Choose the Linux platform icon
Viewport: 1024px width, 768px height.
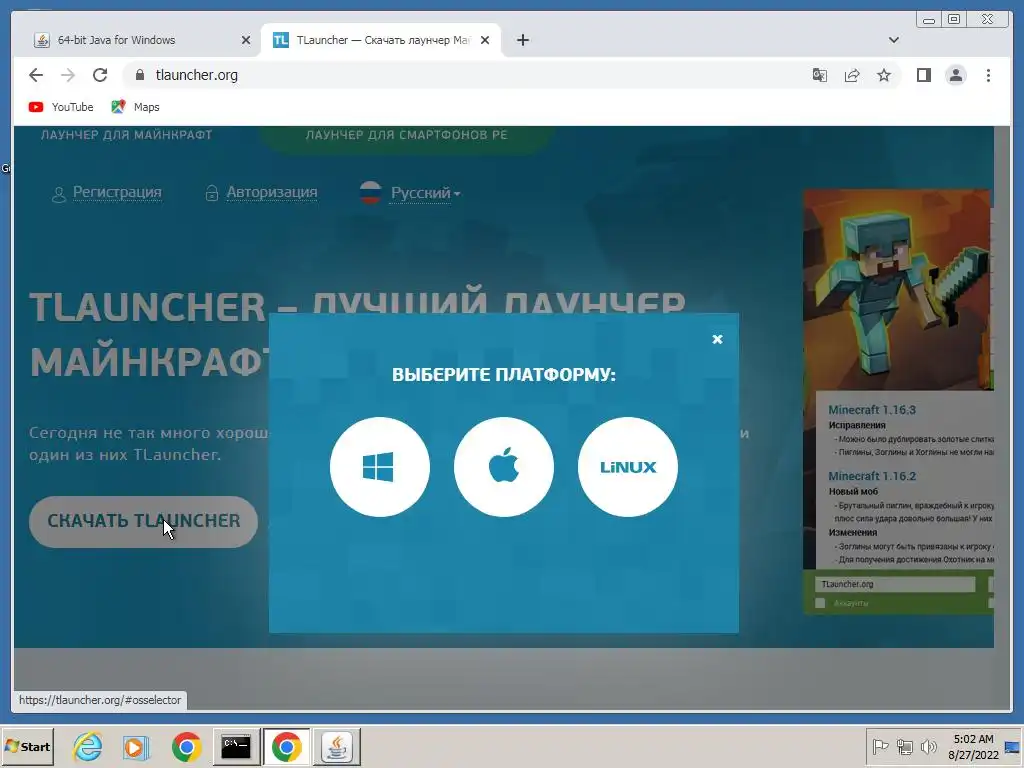[x=628, y=467]
